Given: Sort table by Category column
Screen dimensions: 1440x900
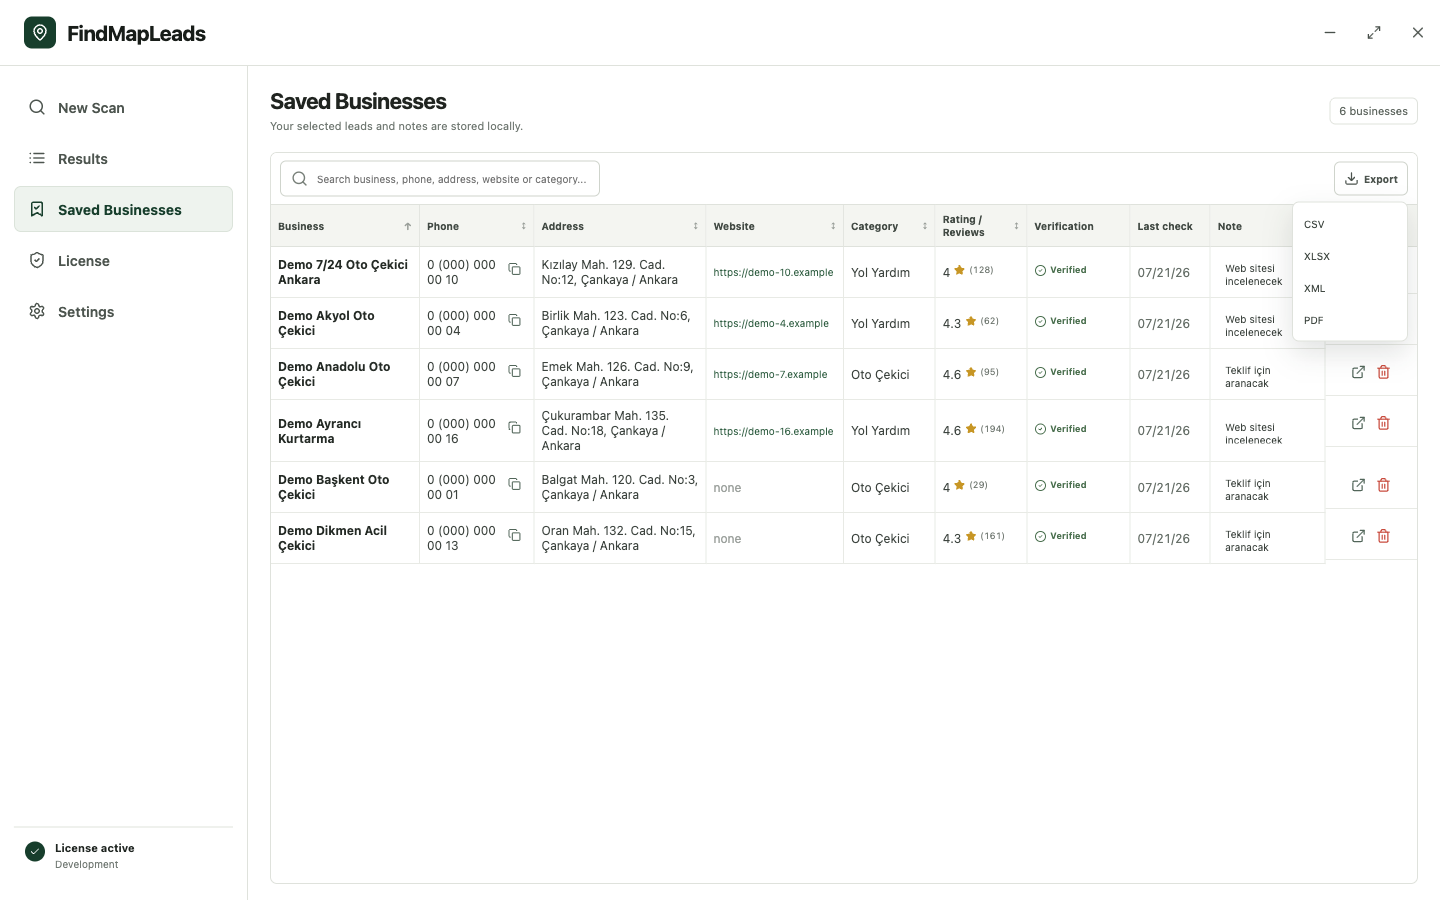Looking at the screenshot, I should coord(888,226).
